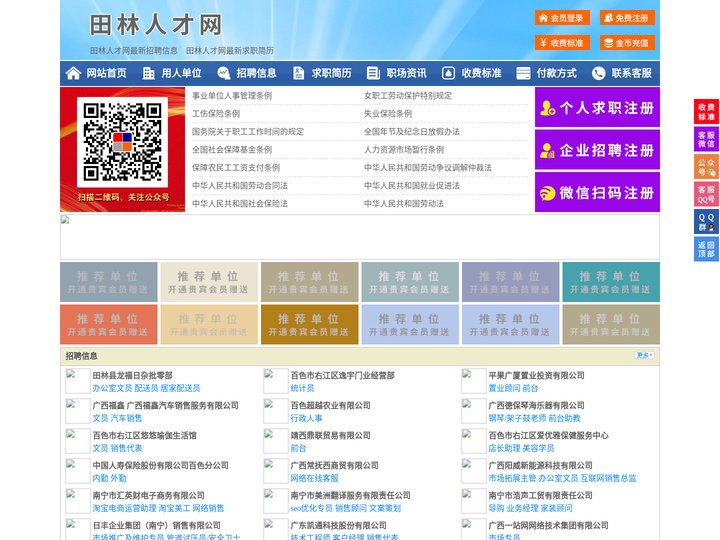Click 免费注册 free registration button

[x=627, y=18]
